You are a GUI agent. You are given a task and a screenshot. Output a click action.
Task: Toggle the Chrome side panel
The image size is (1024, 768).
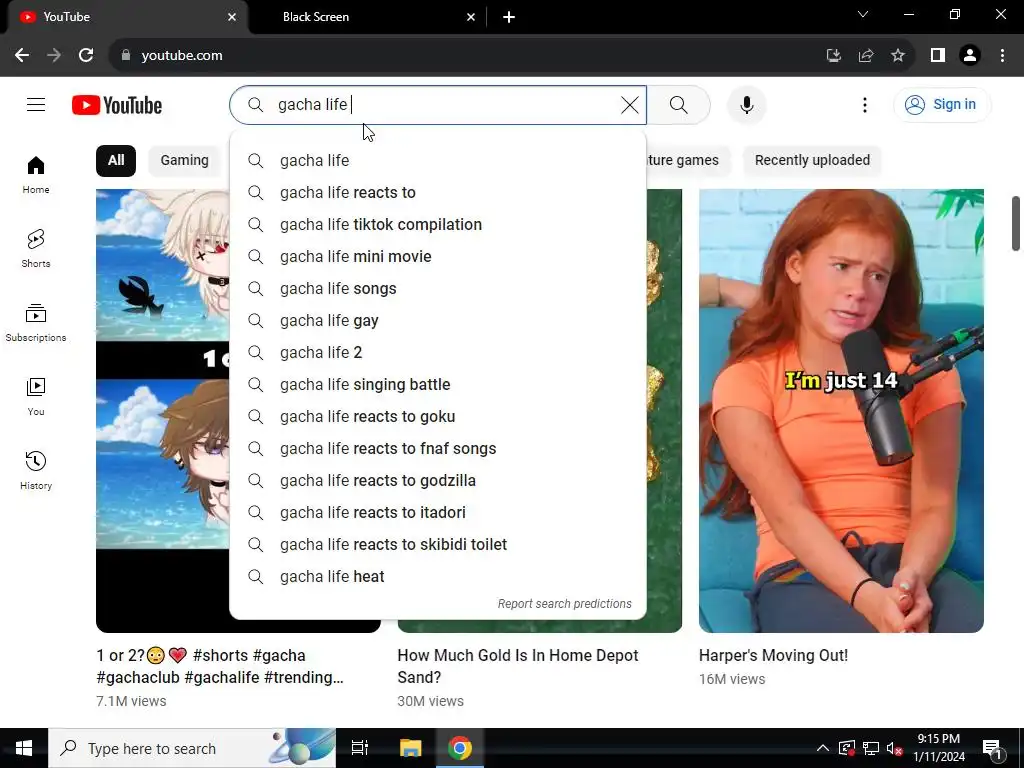[938, 56]
